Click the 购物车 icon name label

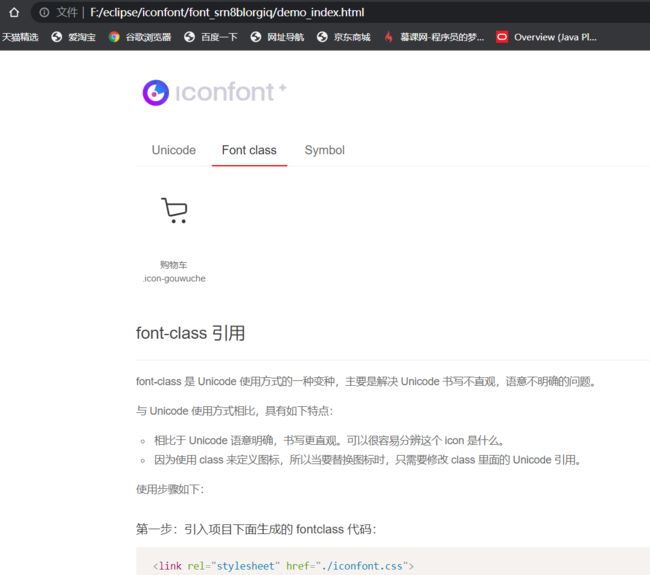[x=174, y=264]
